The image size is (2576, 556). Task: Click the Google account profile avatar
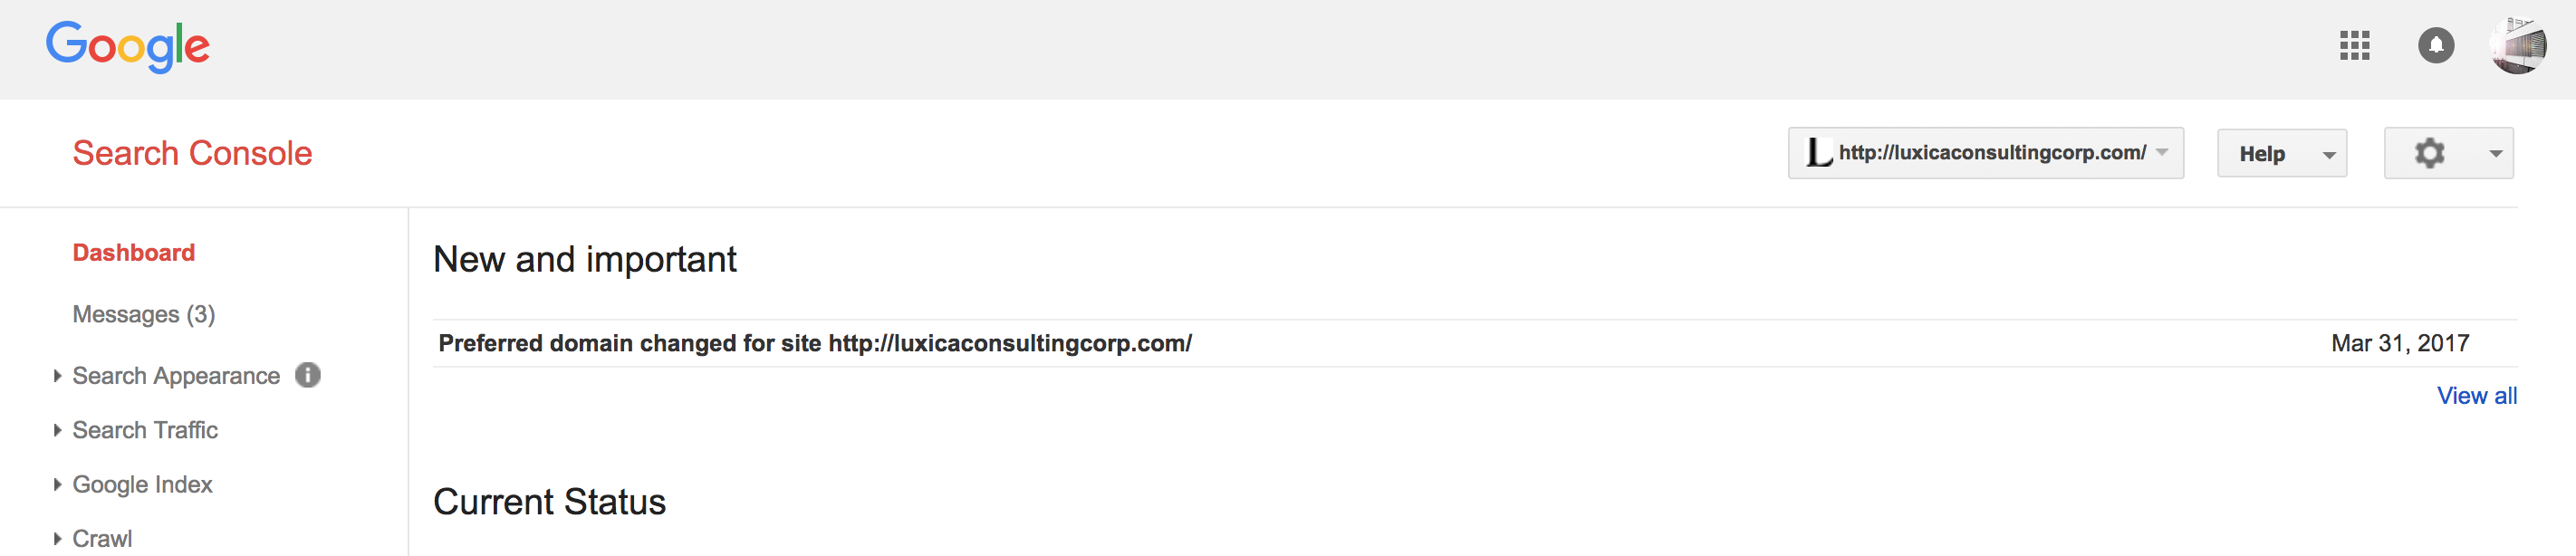[2521, 45]
